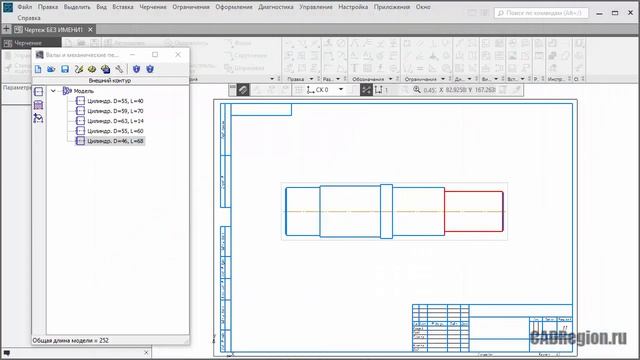Viewport: 640px width, 360px height.
Task: Click icon of Цилиндр D=63, L=14 row
Action: click(80, 121)
